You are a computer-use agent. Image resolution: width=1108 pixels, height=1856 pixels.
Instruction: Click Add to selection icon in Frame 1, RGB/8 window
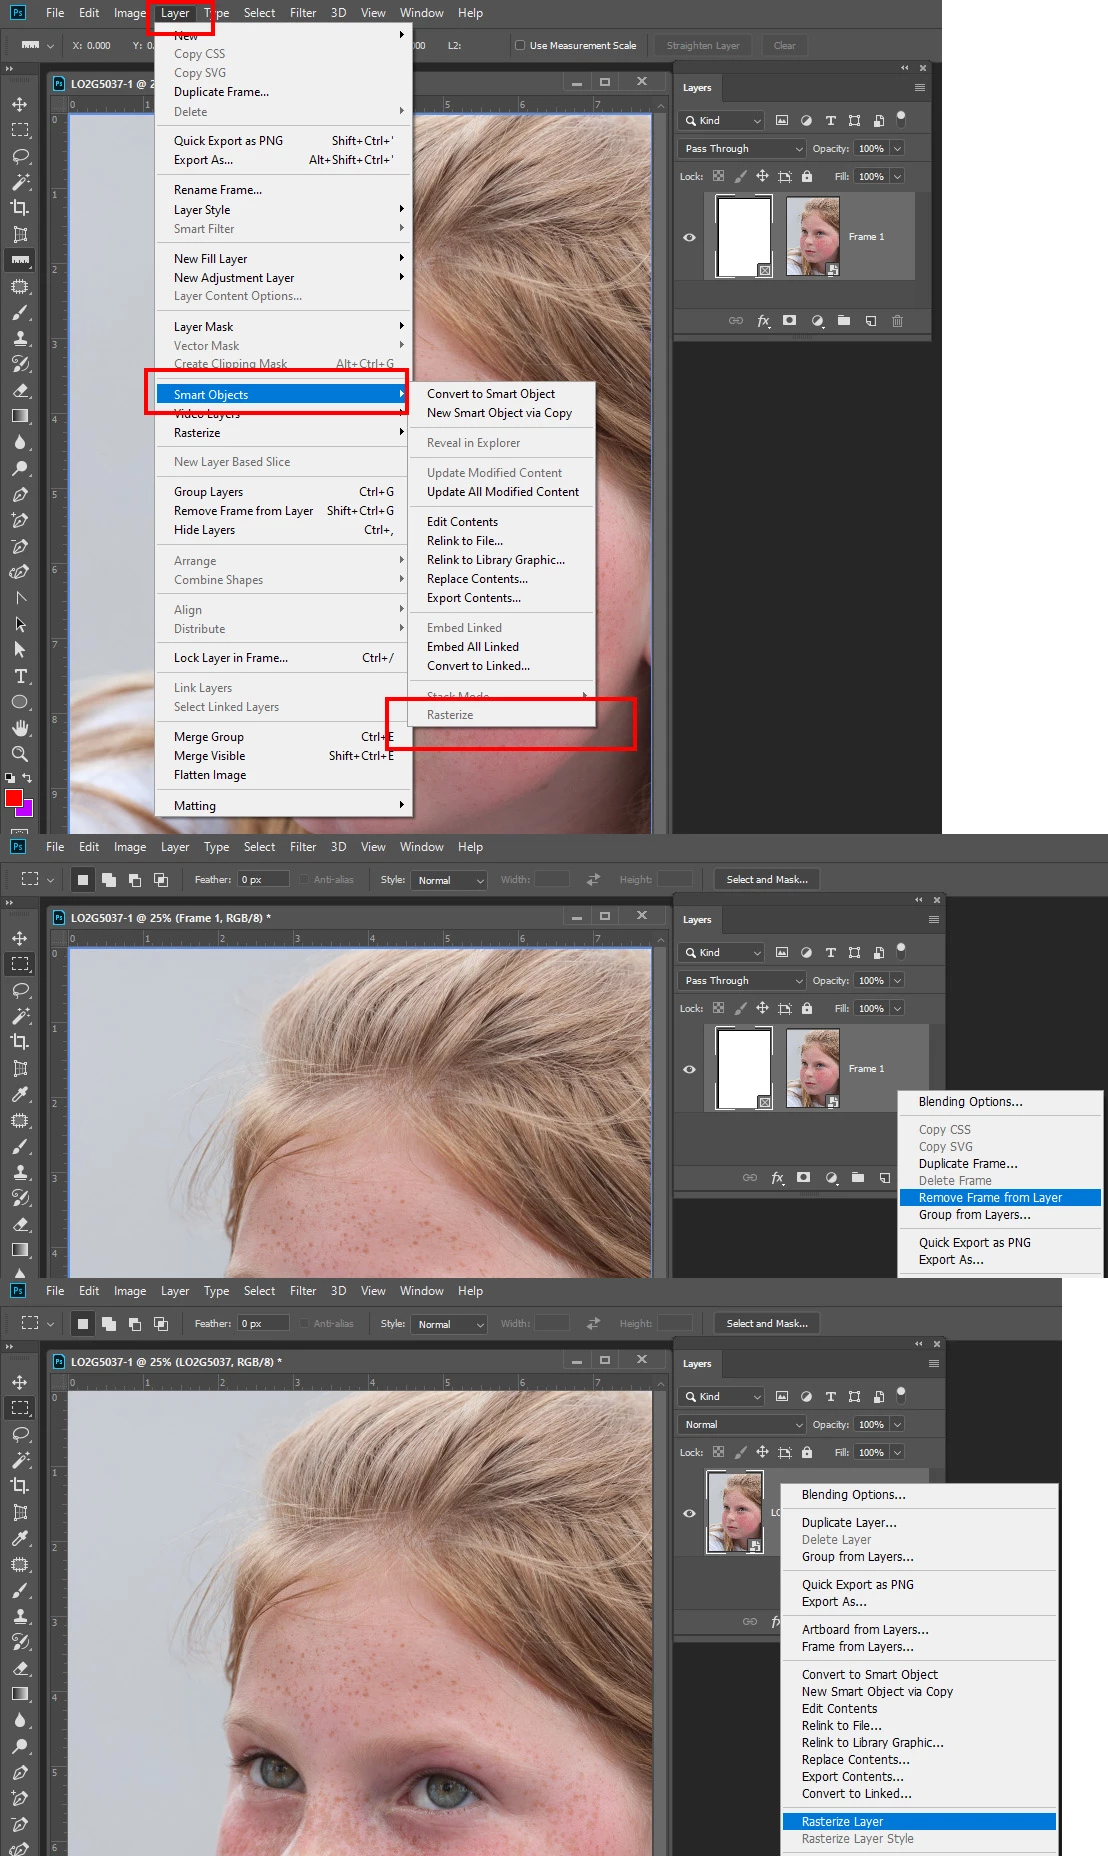tap(108, 880)
